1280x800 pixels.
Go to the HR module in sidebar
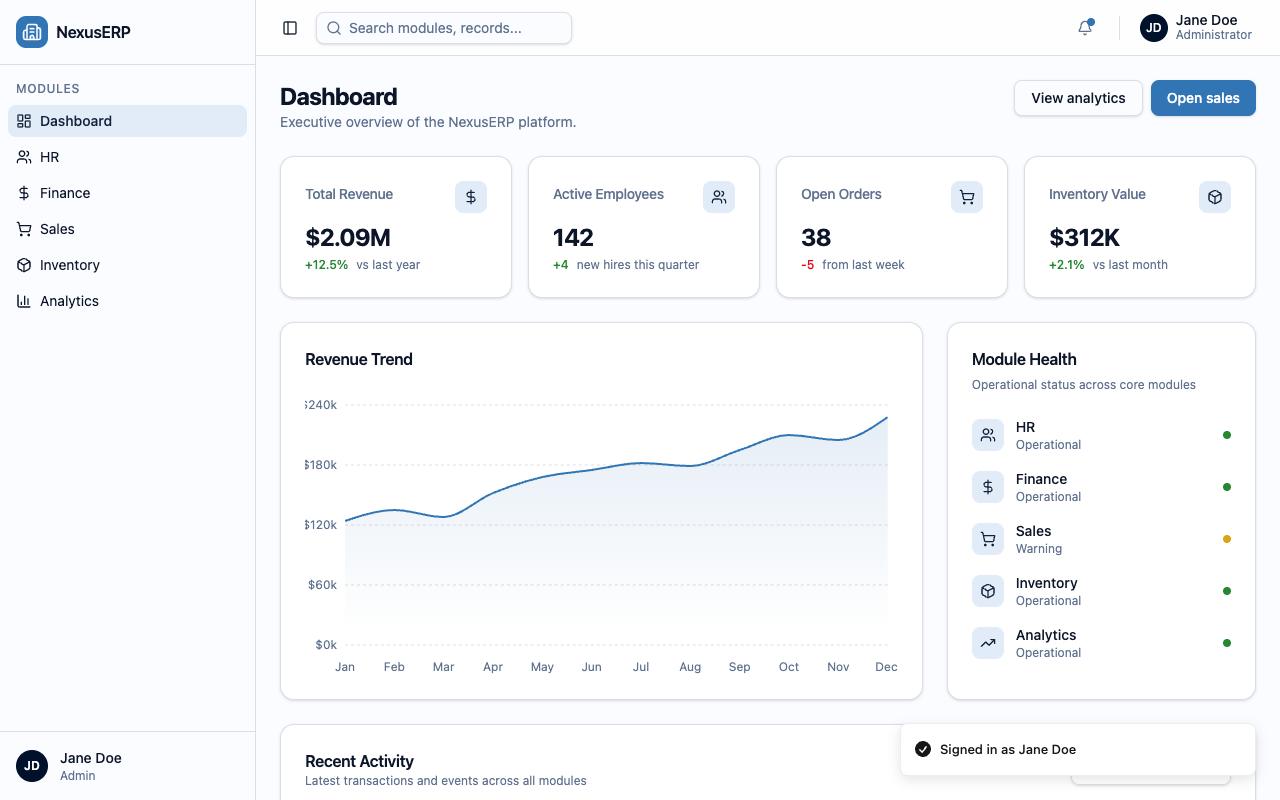pyautogui.click(x=128, y=157)
